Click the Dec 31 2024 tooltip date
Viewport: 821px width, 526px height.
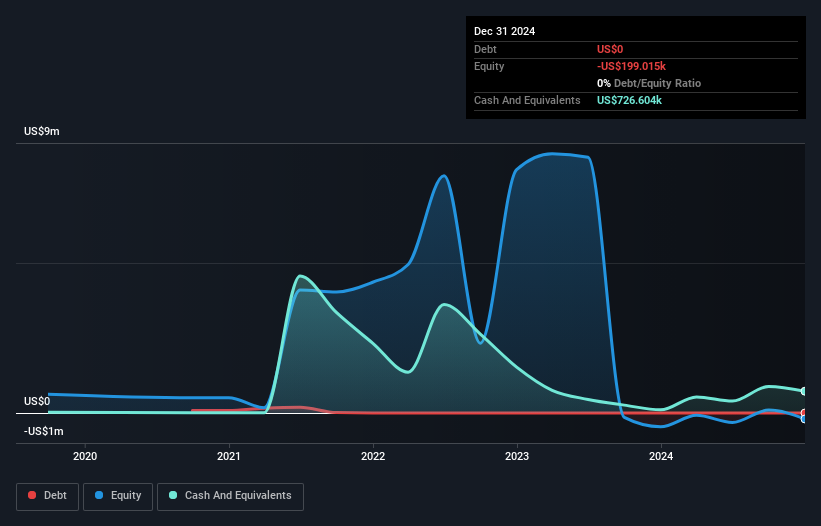(504, 31)
